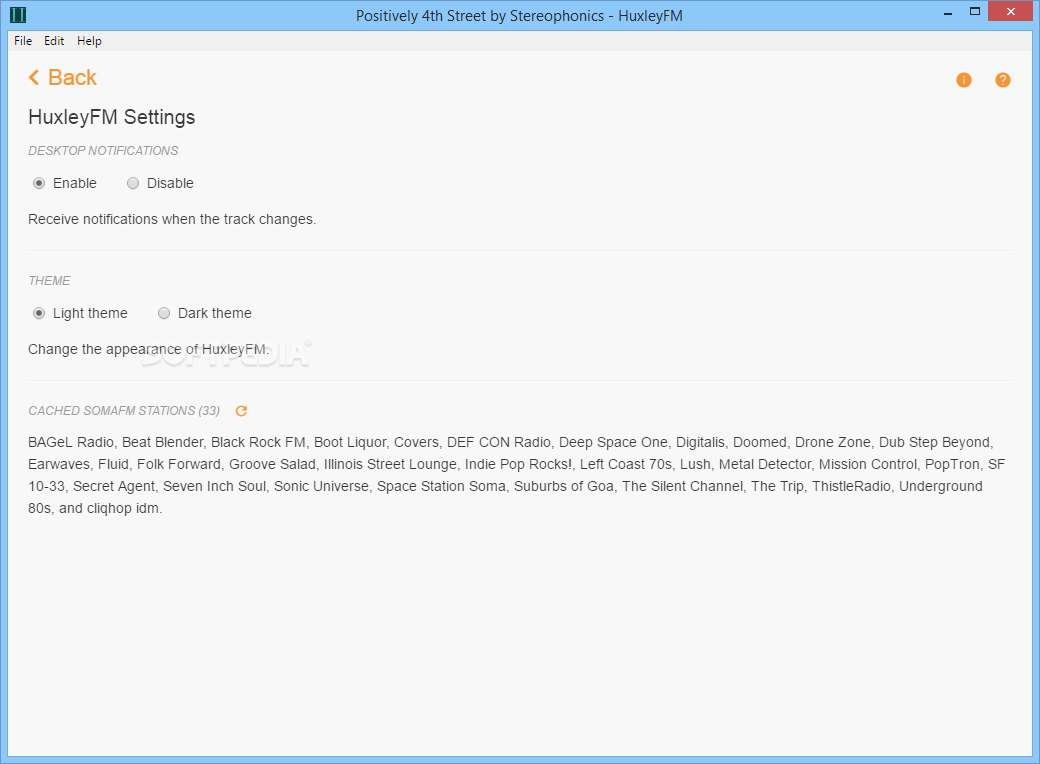Choose the Dark theme option
This screenshot has width=1040, height=764.
point(164,313)
